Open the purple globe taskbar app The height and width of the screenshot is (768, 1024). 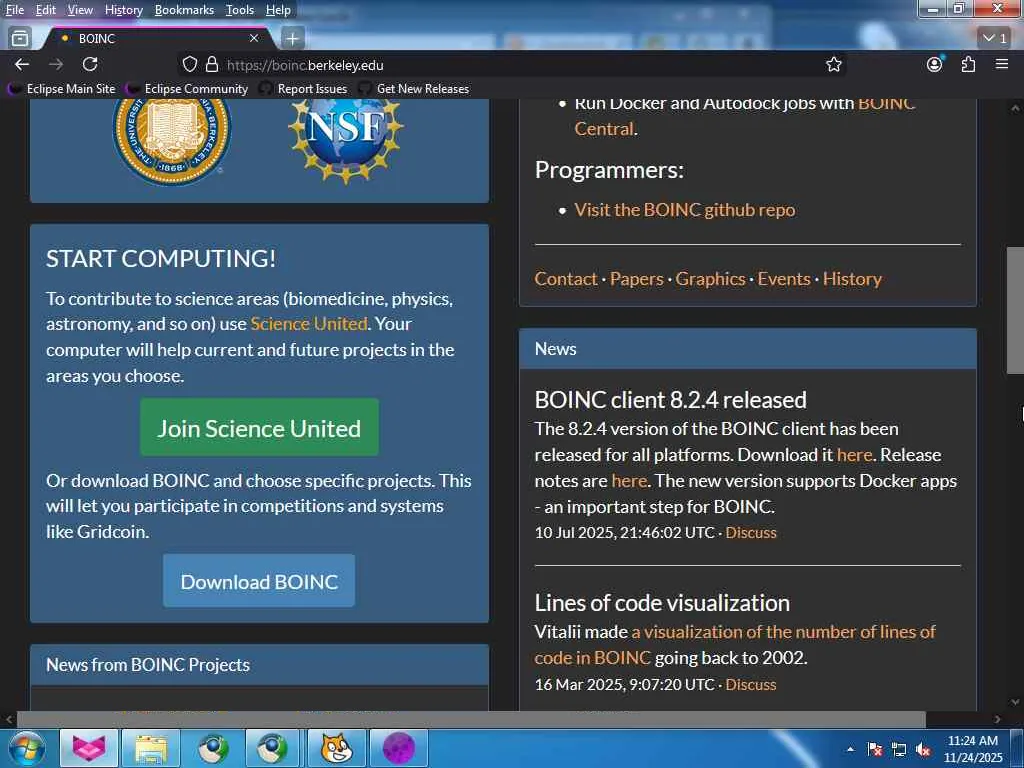[398, 748]
